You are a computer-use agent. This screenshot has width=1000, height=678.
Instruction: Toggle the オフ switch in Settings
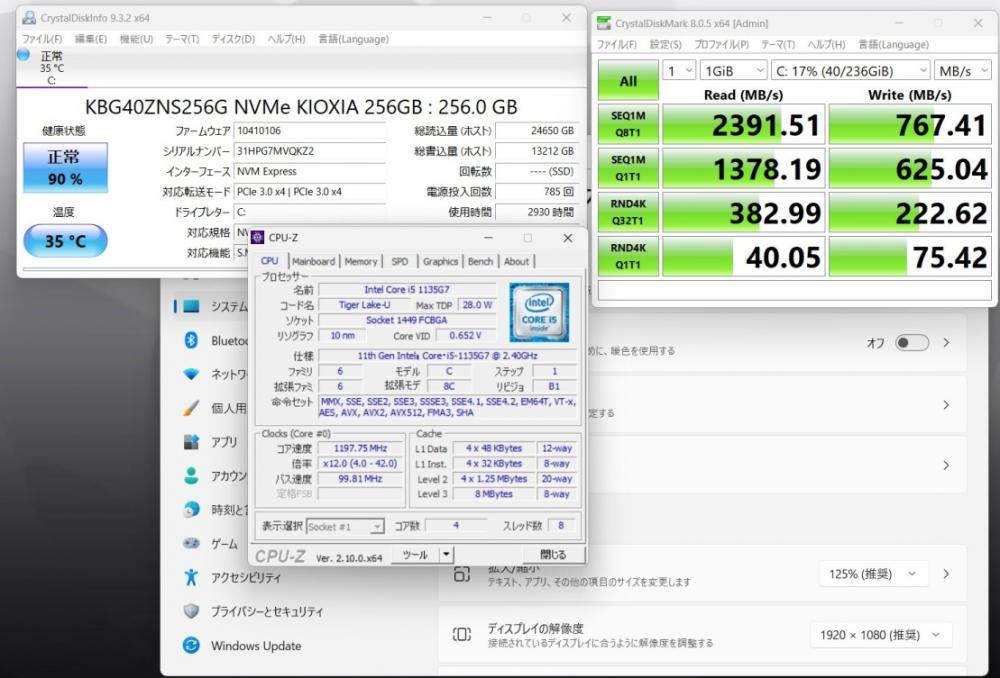(x=912, y=343)
